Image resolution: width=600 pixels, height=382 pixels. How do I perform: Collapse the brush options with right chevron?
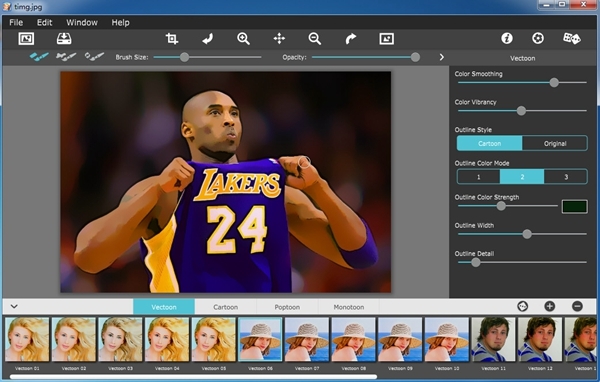pos(442,57)
